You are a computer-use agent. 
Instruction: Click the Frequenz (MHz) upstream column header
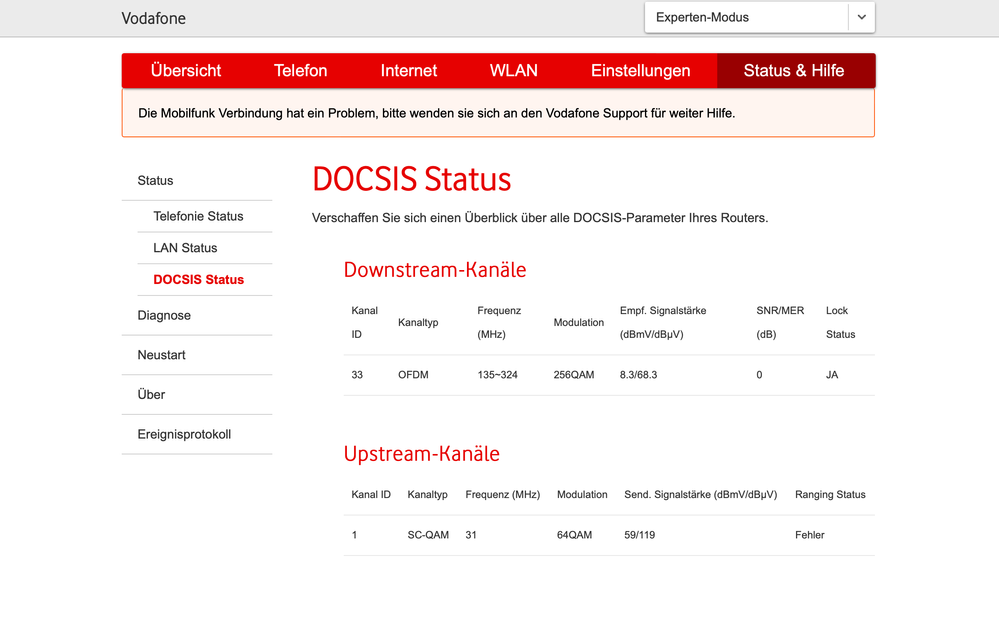pyautogui.click(x=503, y=495)
